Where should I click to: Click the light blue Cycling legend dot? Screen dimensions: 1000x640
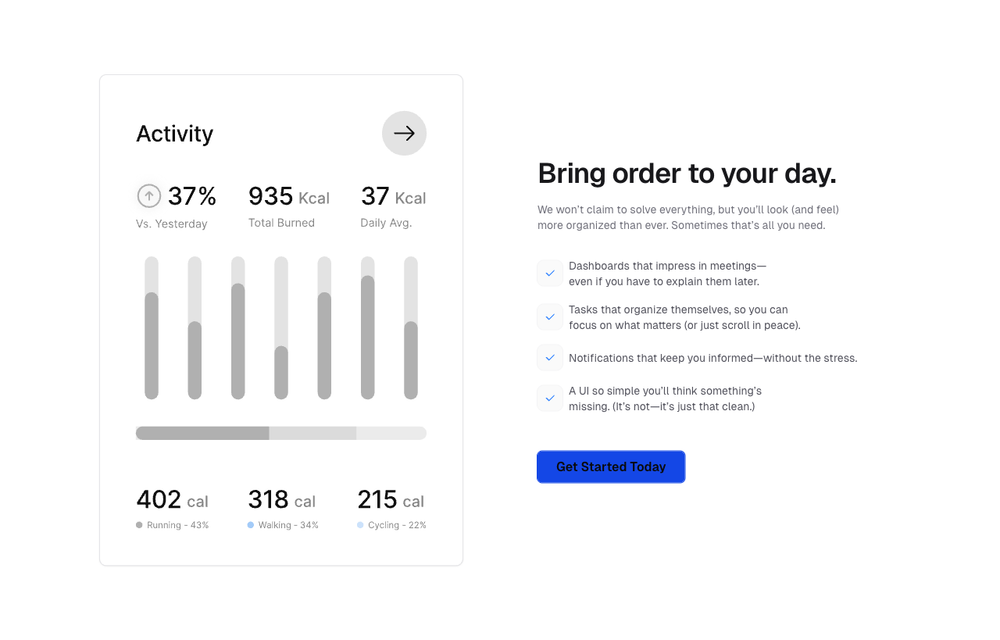tap(360, 525)
